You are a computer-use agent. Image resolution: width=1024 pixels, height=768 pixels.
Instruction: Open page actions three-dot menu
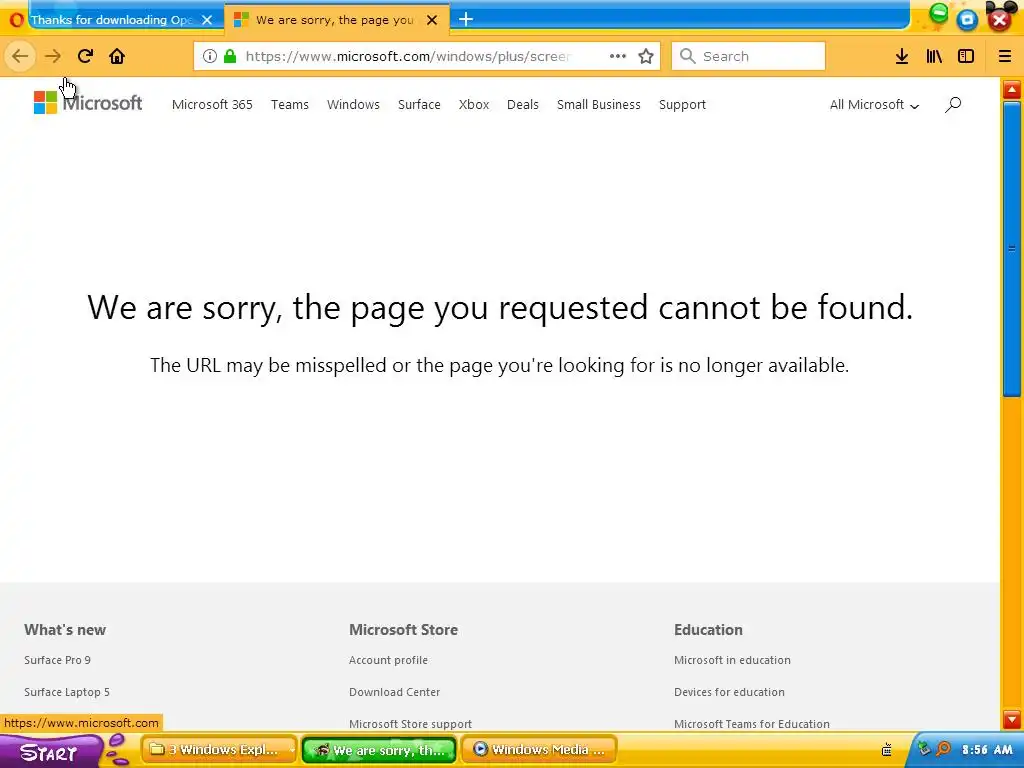coord(618,56)
